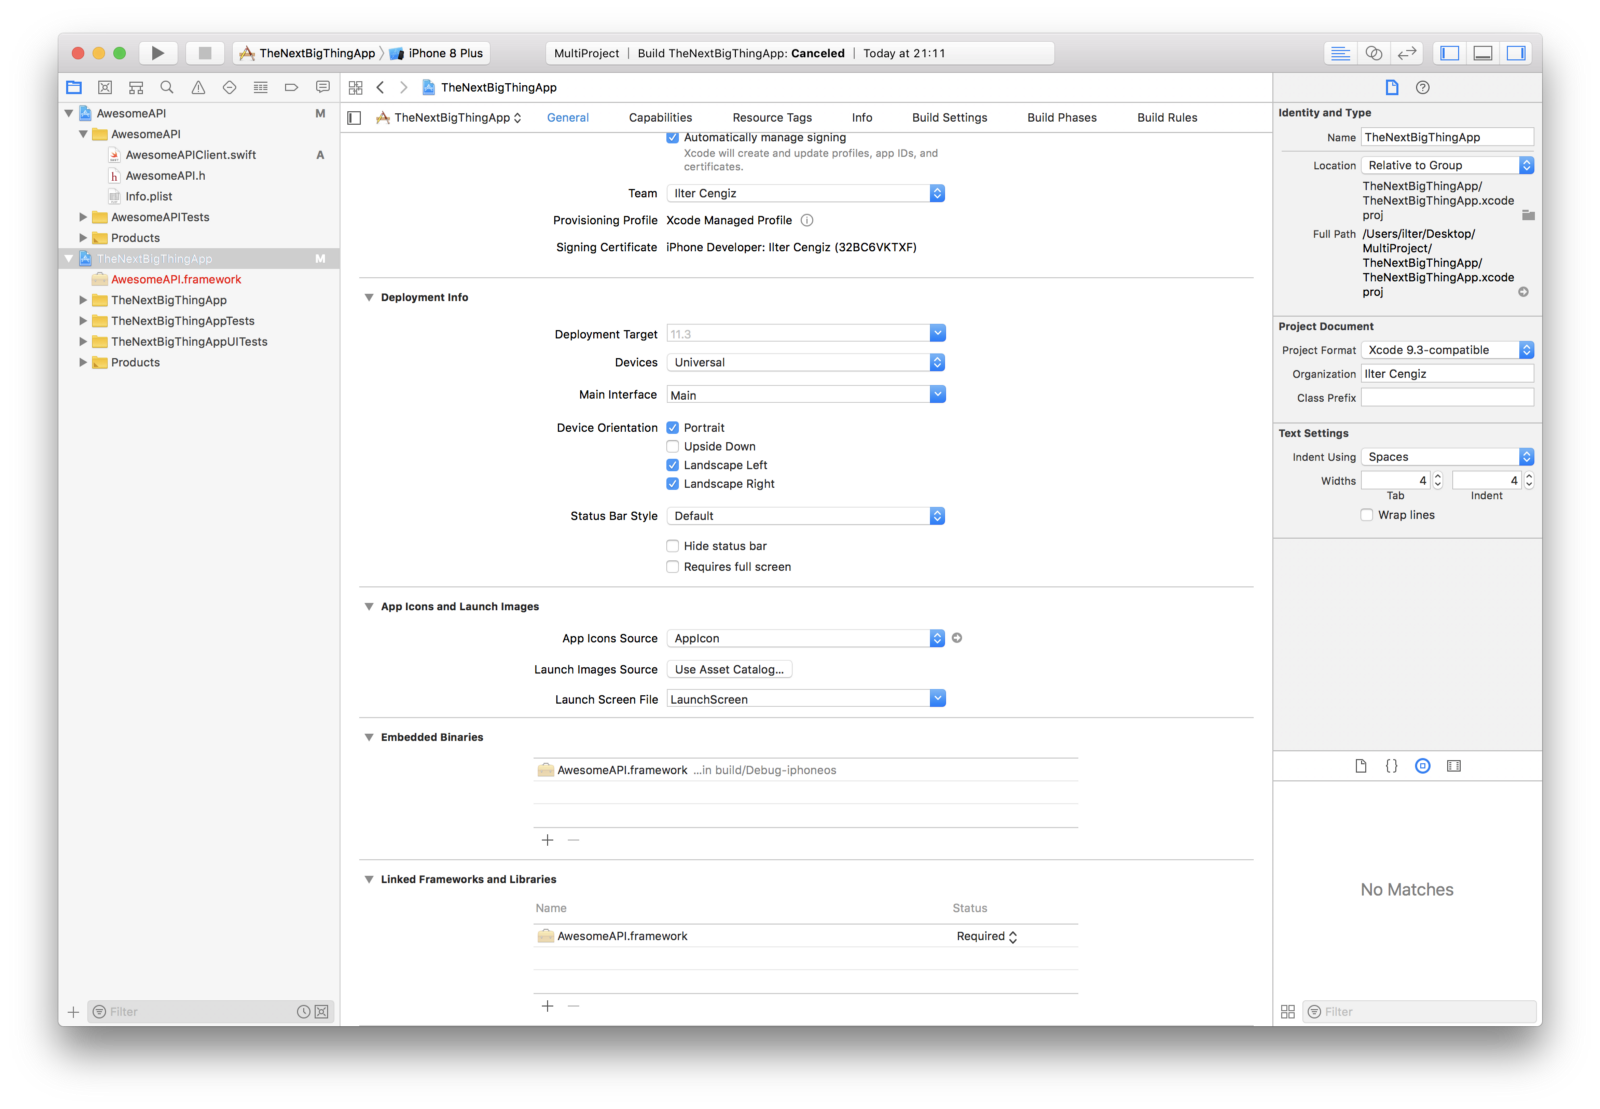Uncheck Automatically manage signing

pos(673,137)
